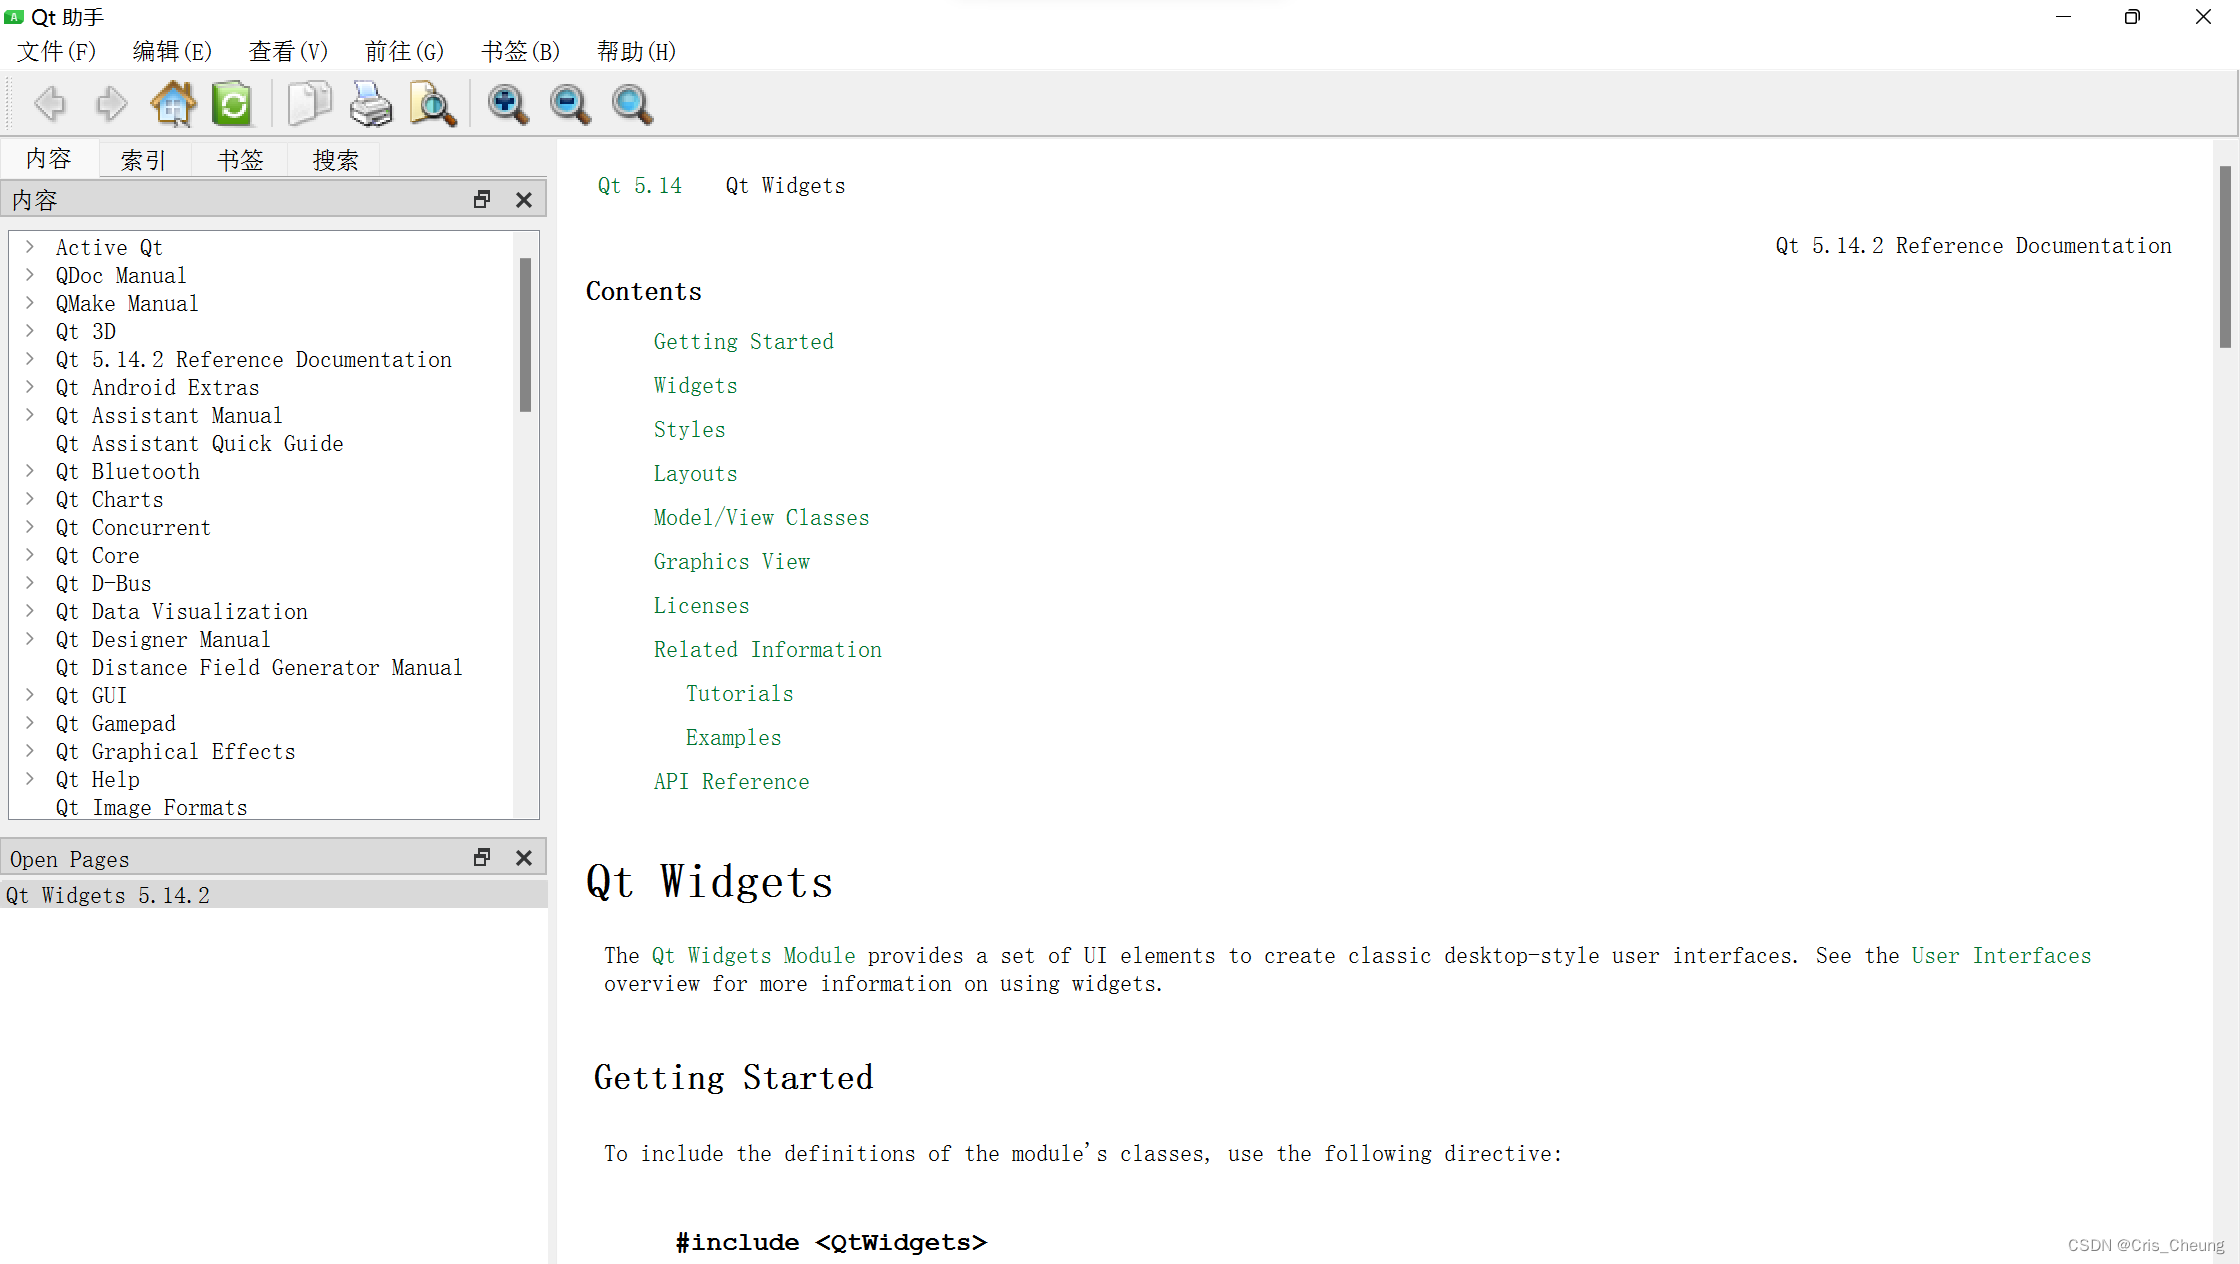Expand the QMake Manual node
This screenshot has width=2240, height=1264.
(30, 302)
